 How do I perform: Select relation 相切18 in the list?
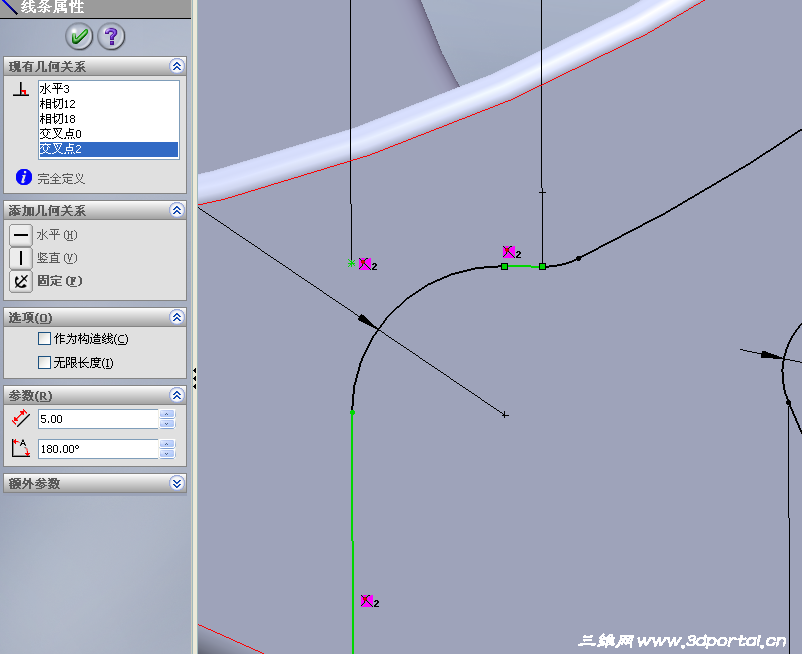108,119
